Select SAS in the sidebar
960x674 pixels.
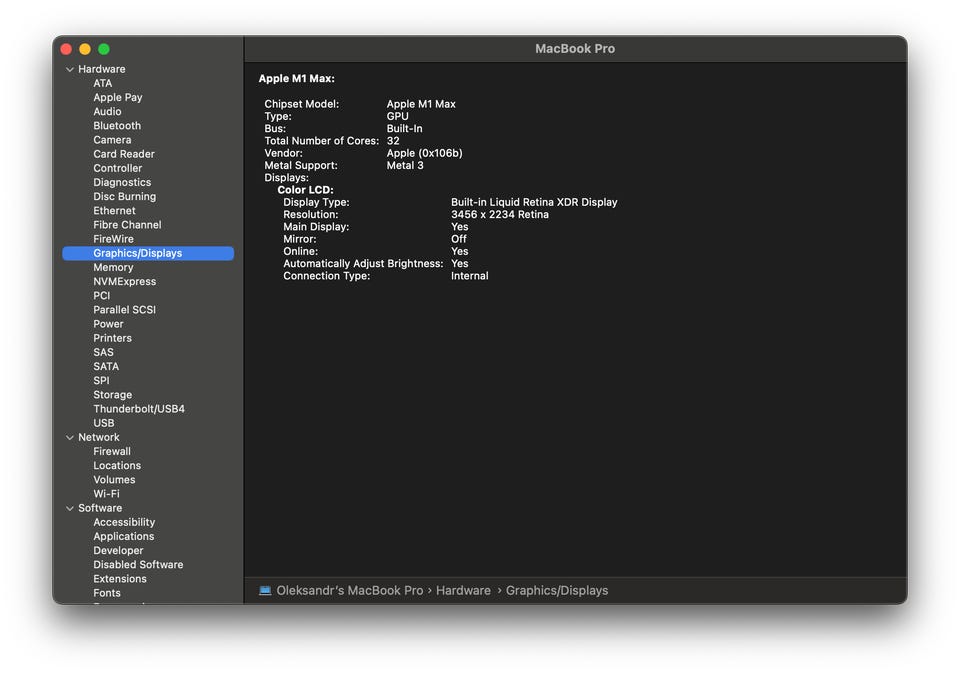click(x=103, y=352)
